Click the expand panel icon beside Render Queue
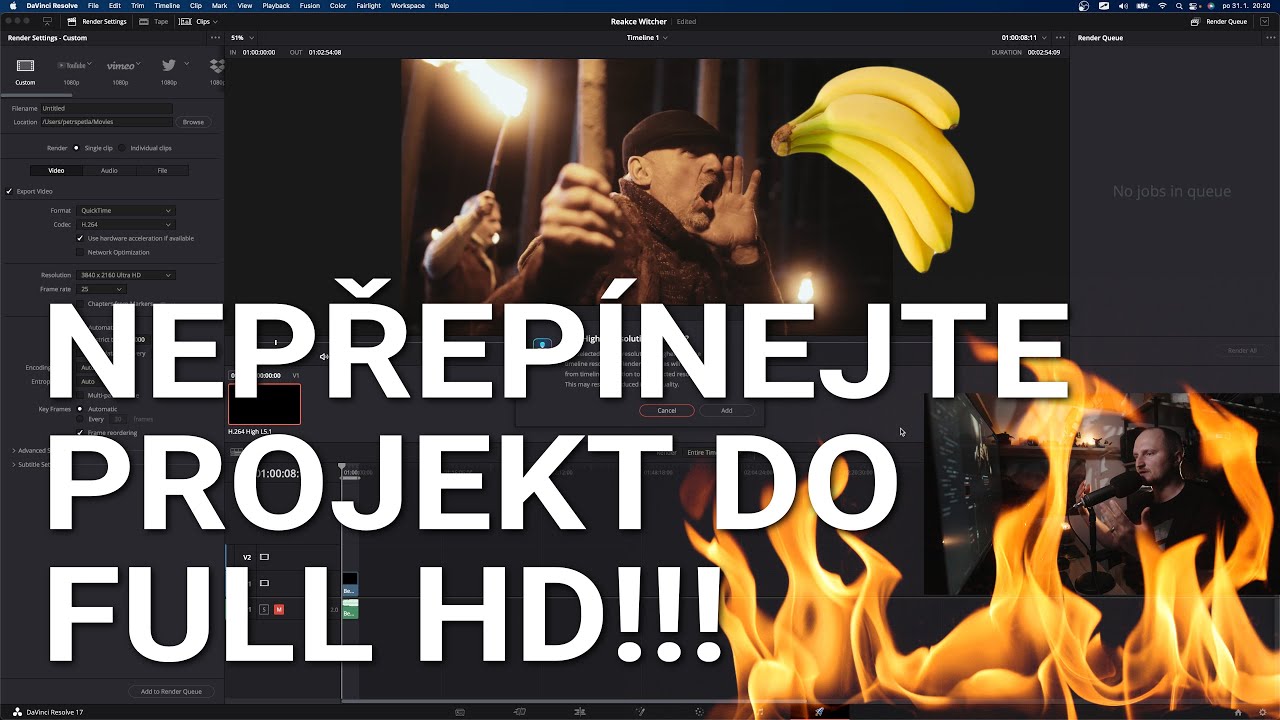The height and width of the screenshot is (720, 1280). point(1265,21)
